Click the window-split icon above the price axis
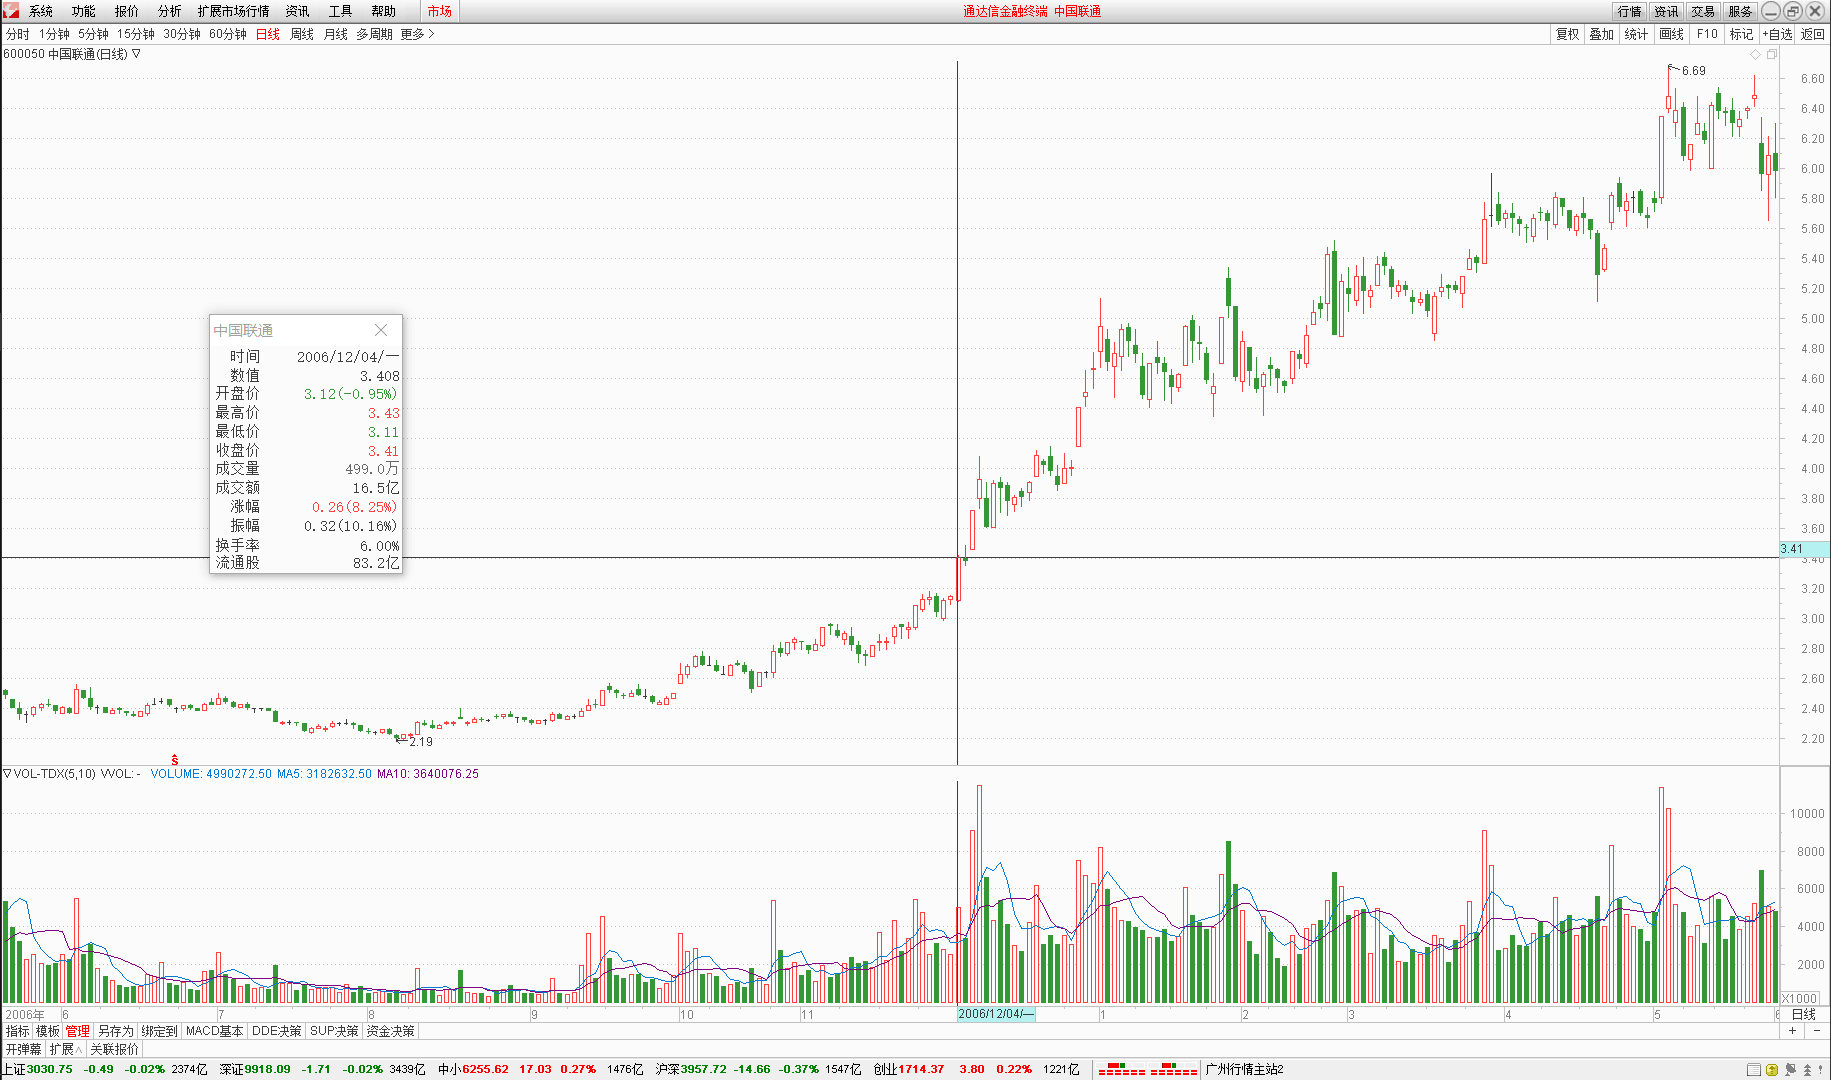This screenshot has width=1831, height=1080. coord(1771,54)
